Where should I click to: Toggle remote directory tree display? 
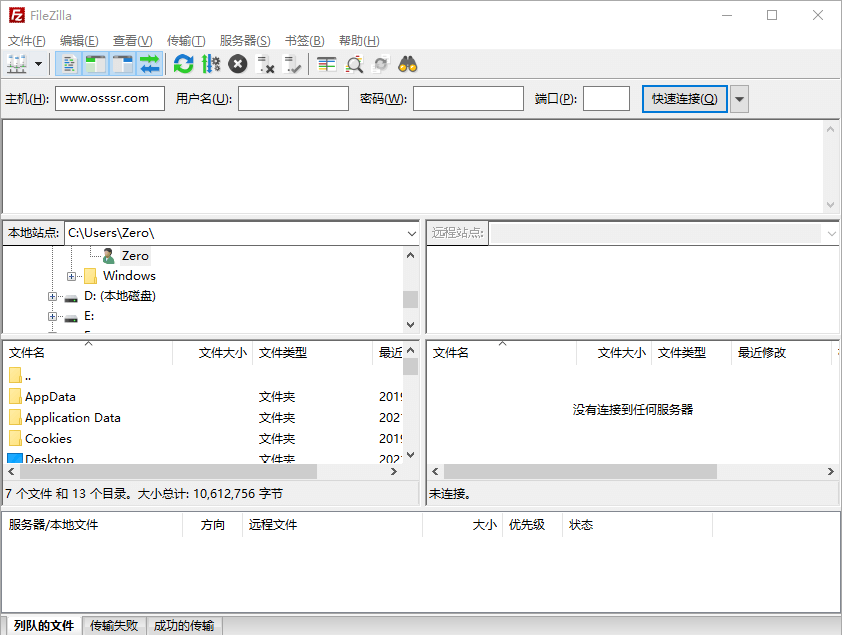click(123, 64)
